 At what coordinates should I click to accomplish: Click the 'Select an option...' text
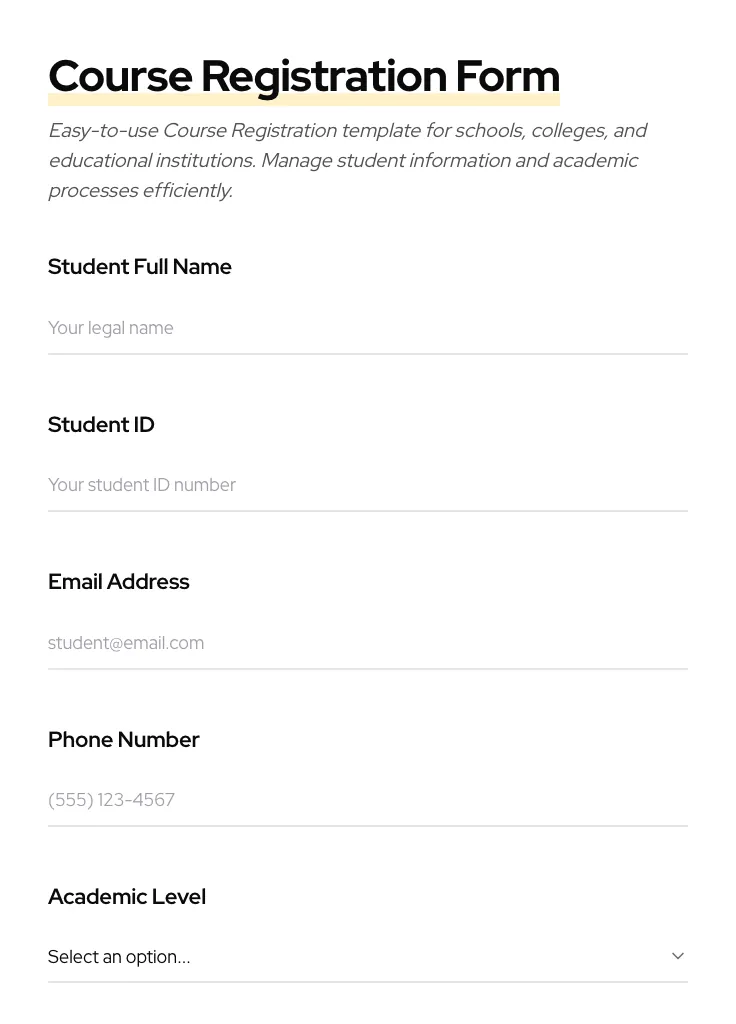pos(119,957)
